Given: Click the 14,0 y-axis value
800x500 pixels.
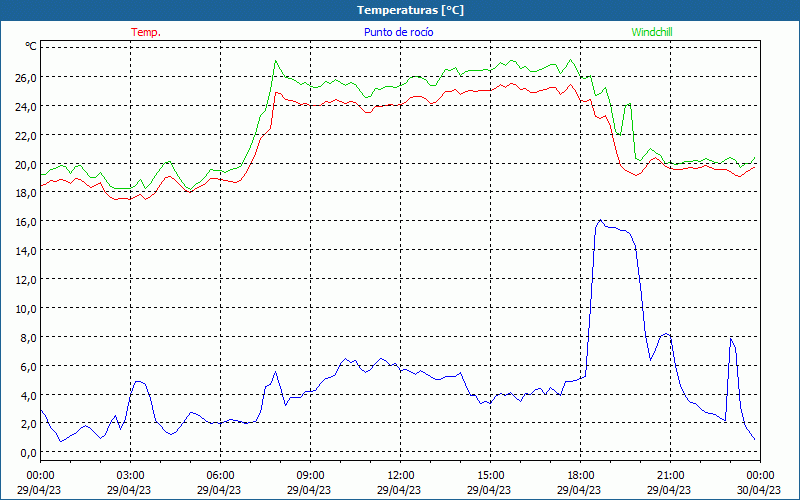Looking at the screenshot, I should point(27,251).
